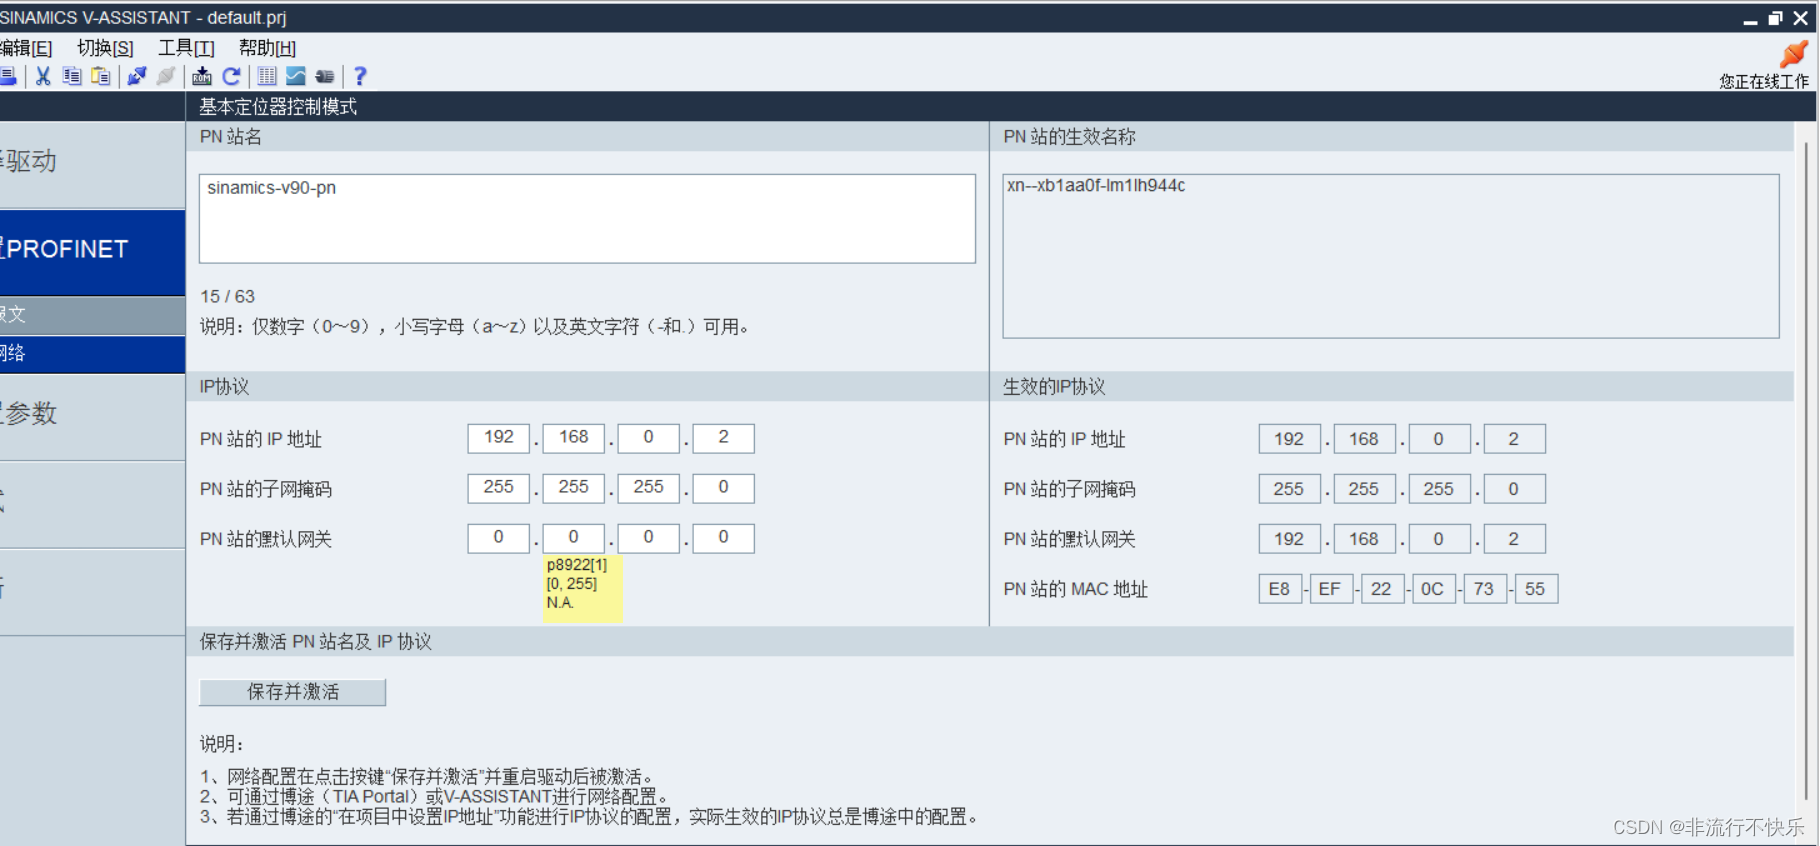Open the 编辑[E] menu
Screen dimensions: 1820x846
click(26, 48)
